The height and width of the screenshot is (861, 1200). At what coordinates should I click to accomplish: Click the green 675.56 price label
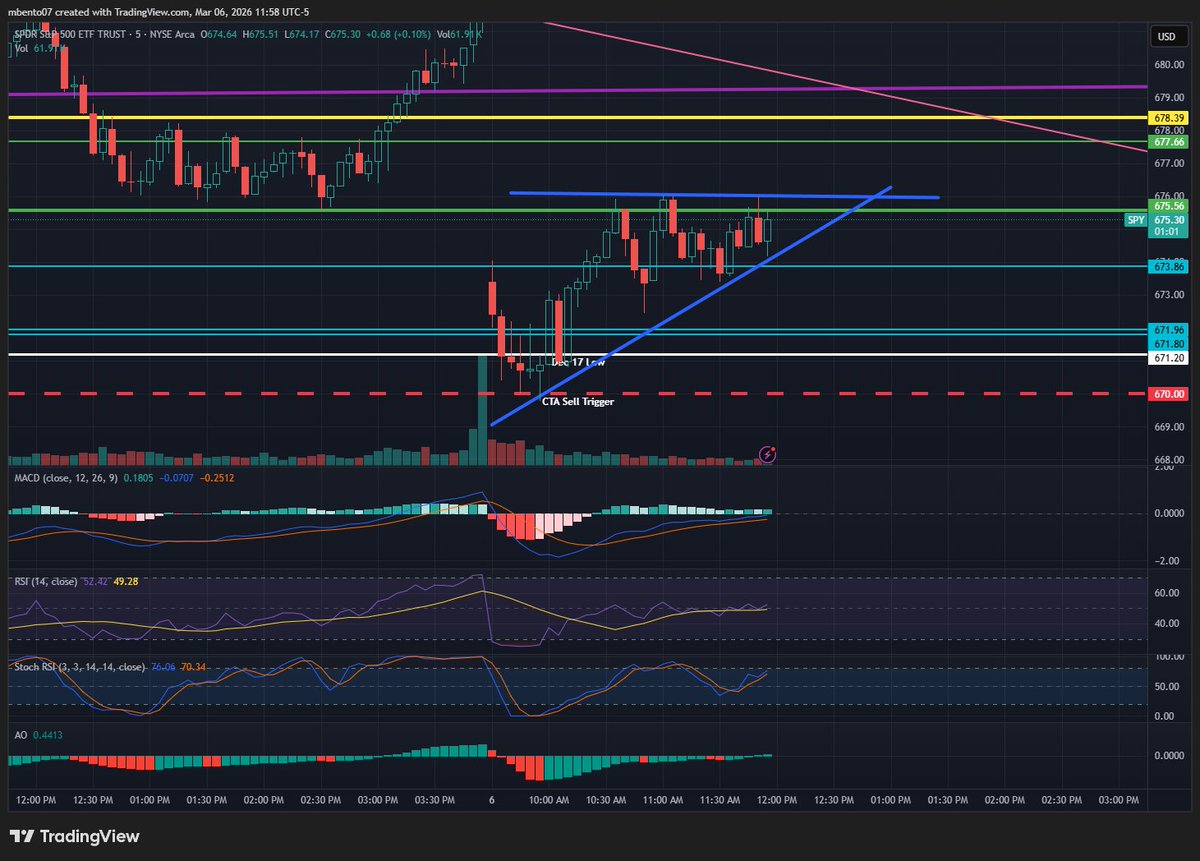coord(1169,206)
